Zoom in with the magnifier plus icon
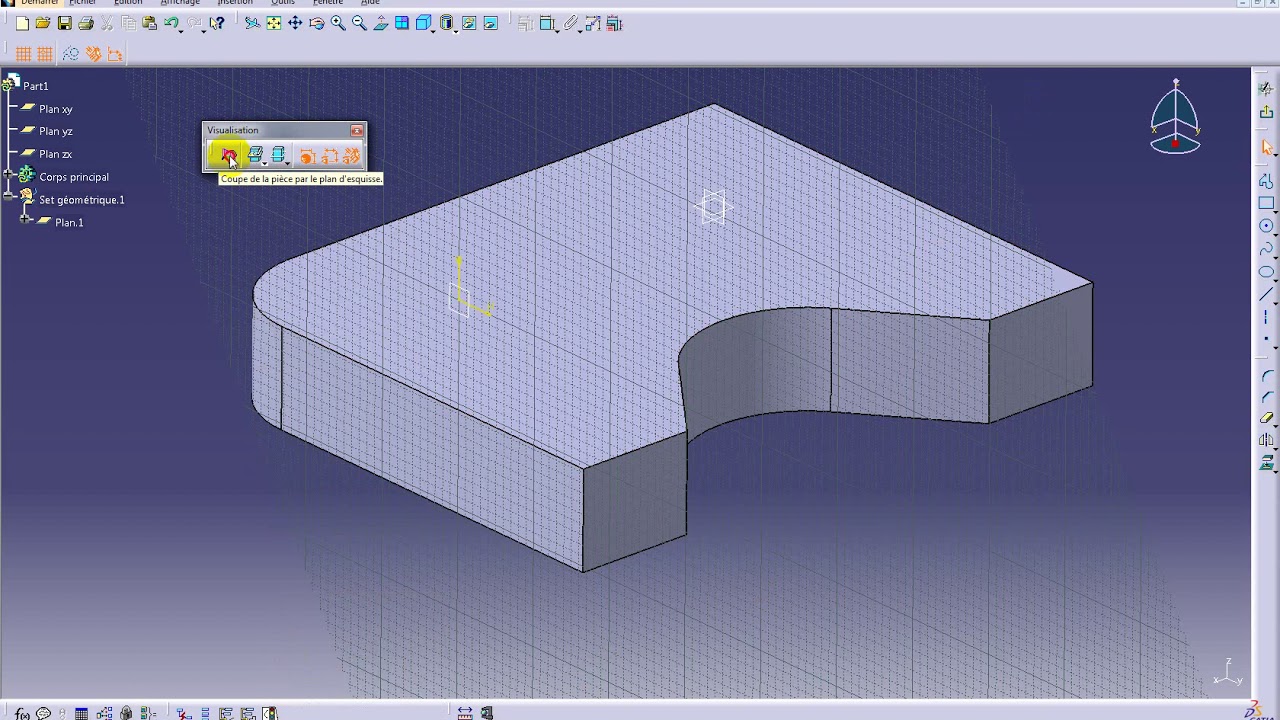Image resolution: width=1280 pixels, height=720 pixels. (338, 24)
